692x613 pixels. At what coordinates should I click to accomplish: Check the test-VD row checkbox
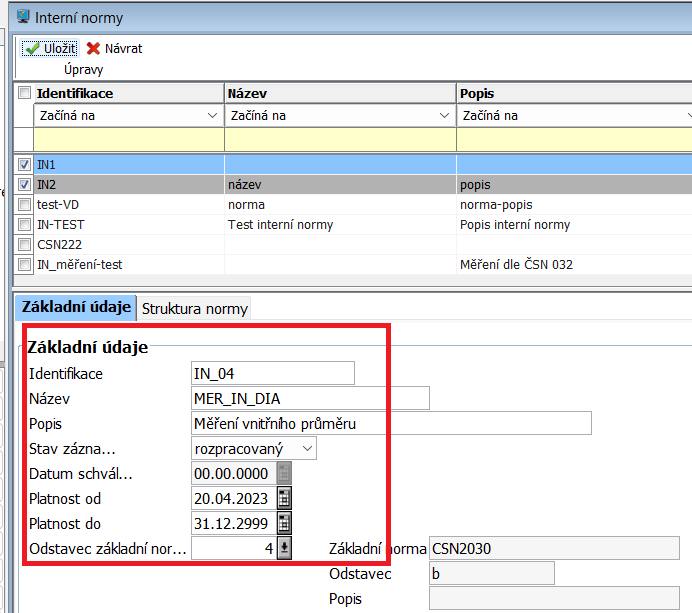pos(24,204)
